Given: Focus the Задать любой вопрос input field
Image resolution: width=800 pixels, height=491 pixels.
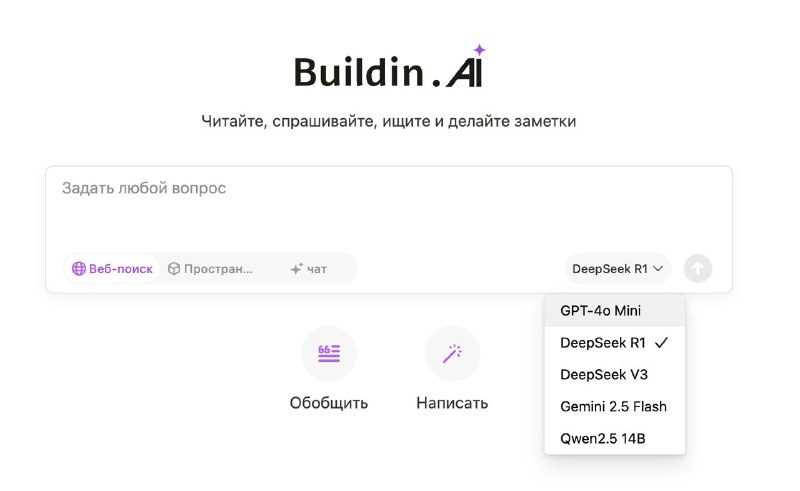Looking at the screenshot, I should coord(389,209).
